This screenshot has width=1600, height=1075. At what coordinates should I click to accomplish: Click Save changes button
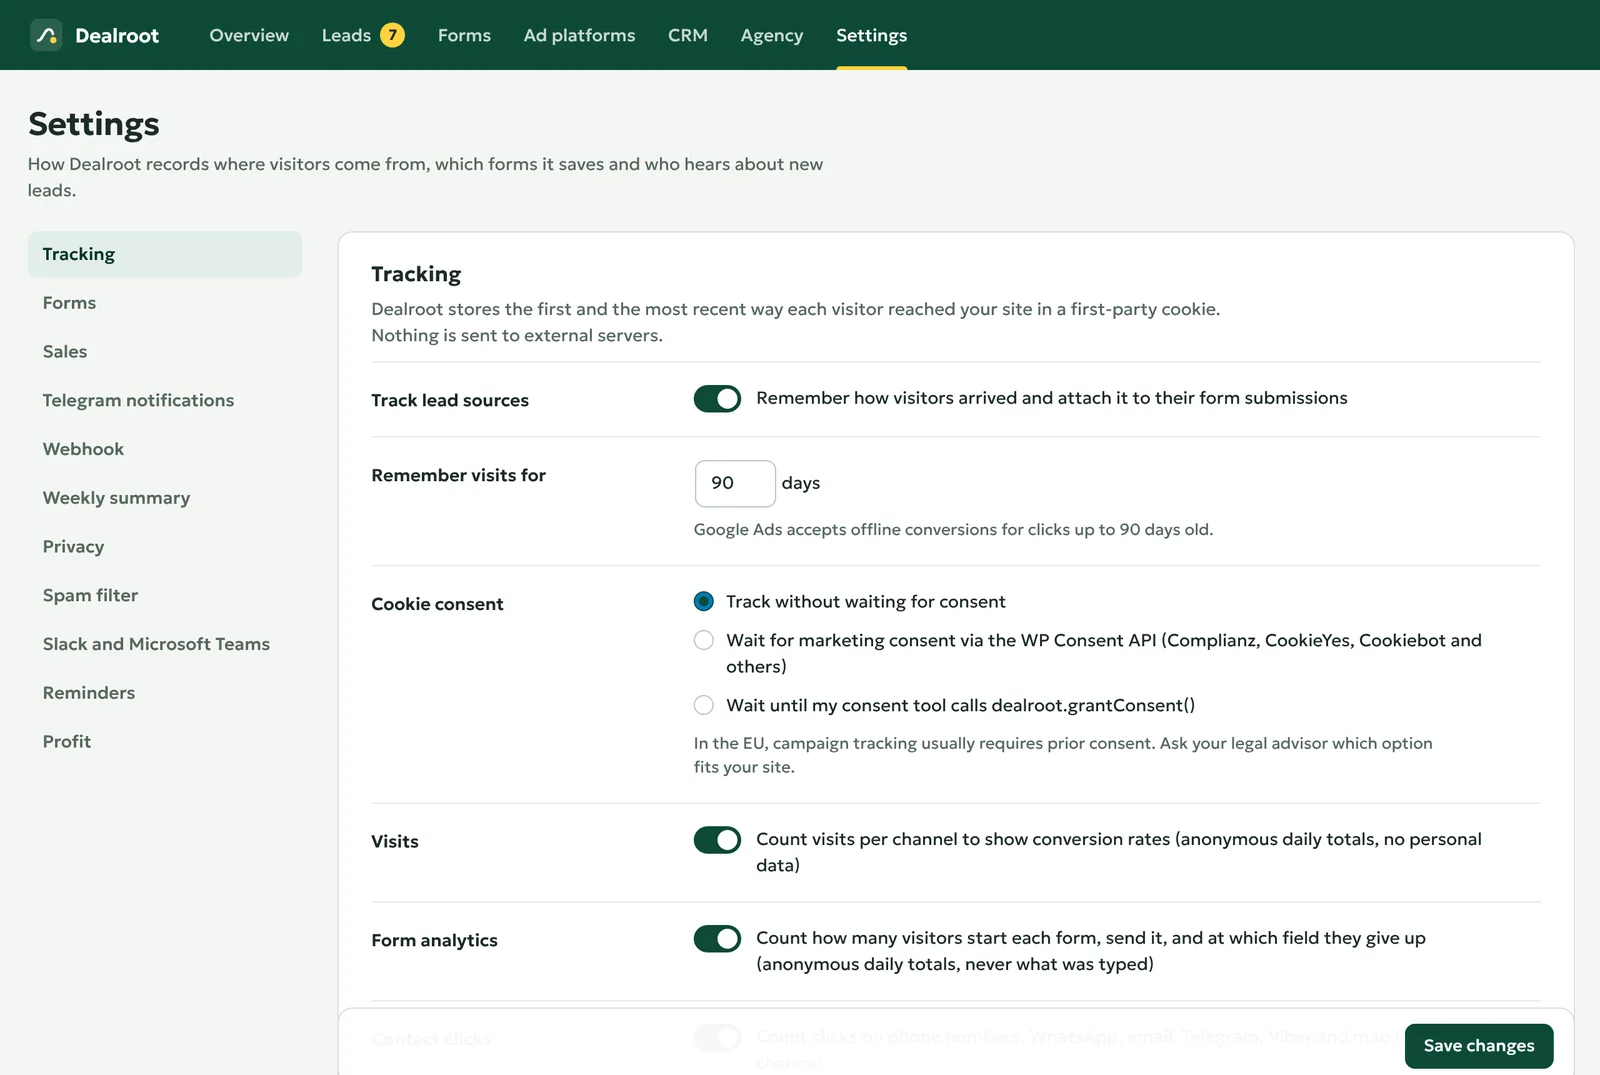pos(1479,1046)
